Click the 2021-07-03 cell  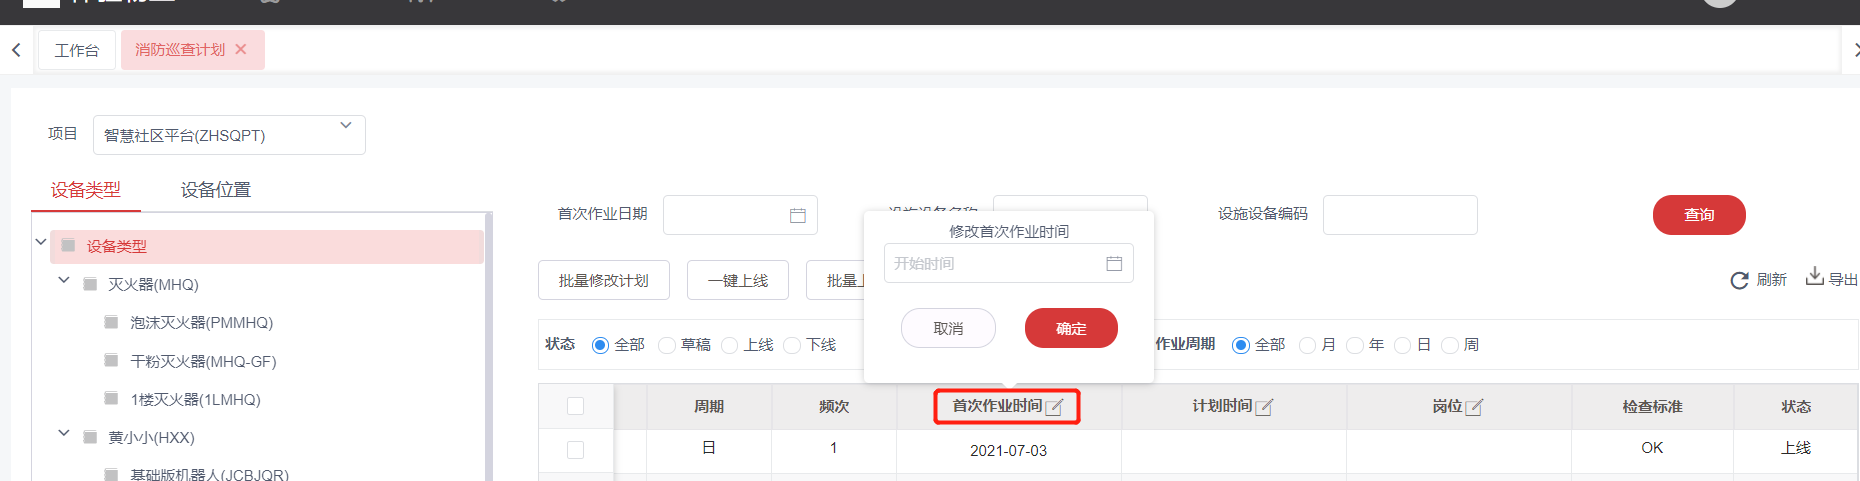pyautogui.click(x=1008, y=451)
